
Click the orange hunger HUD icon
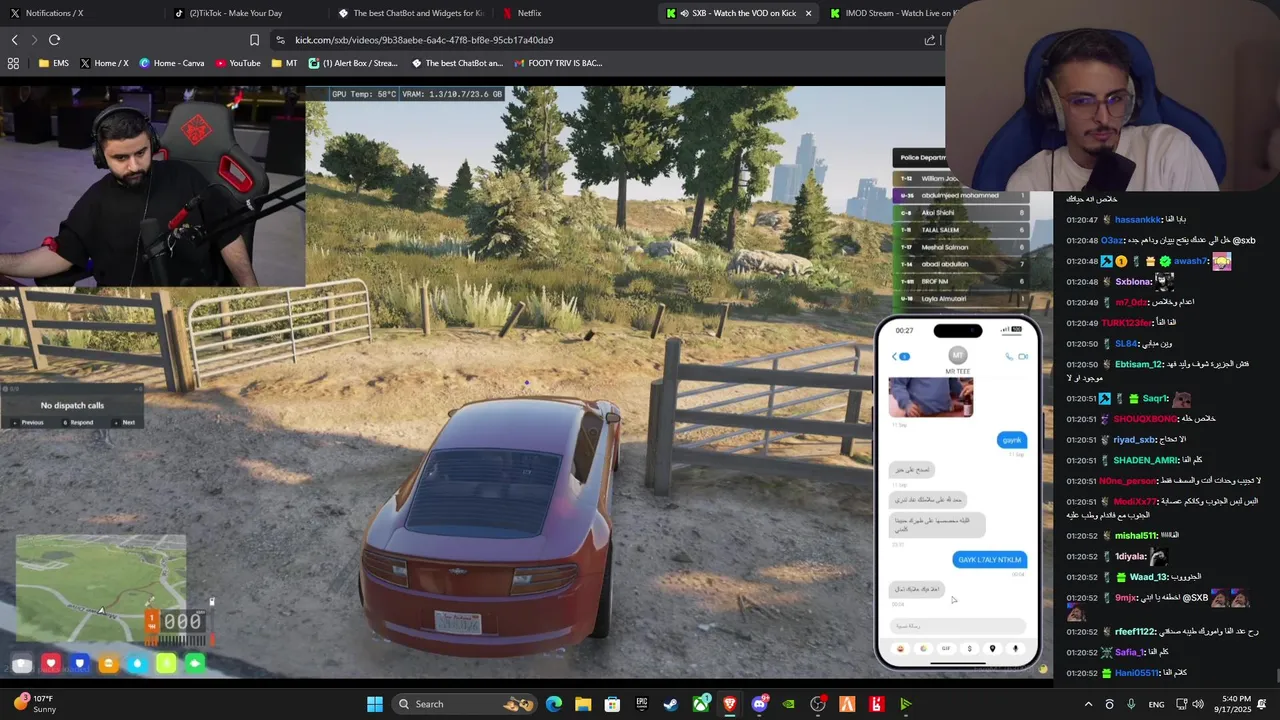(108, 663)
